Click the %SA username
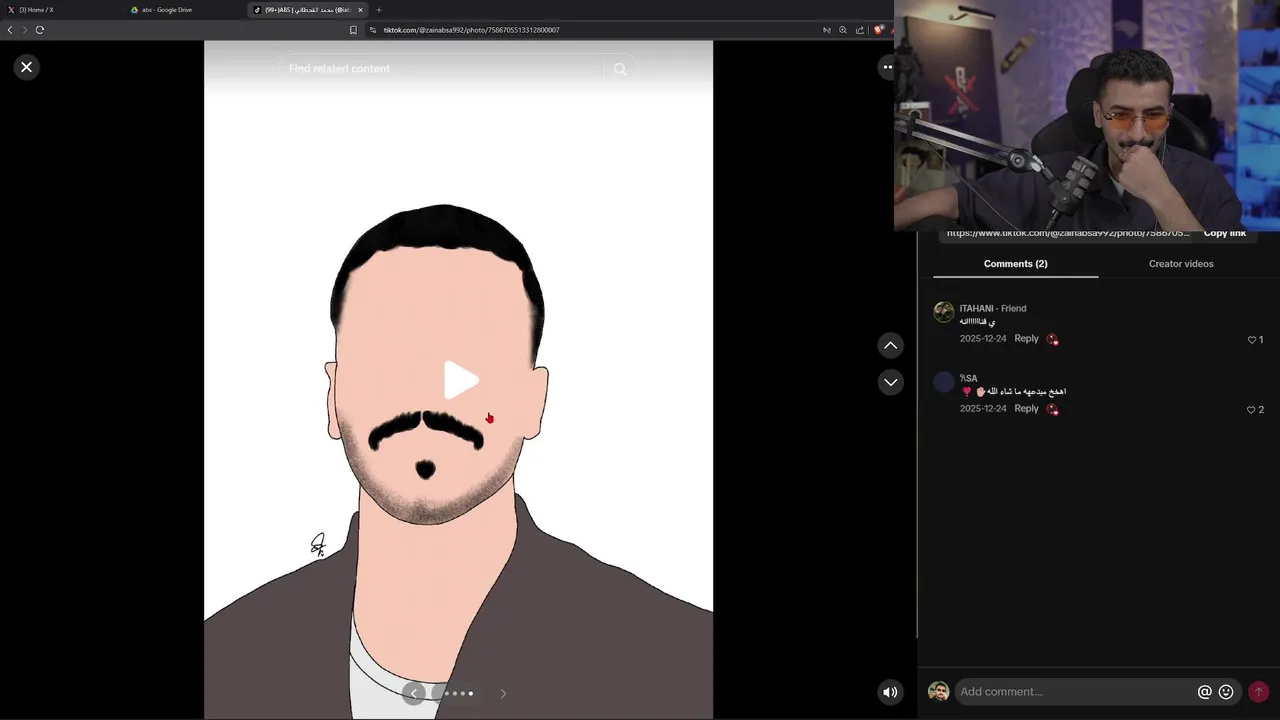The height and width of the screenshot is (720, 1280). (968, 379)
